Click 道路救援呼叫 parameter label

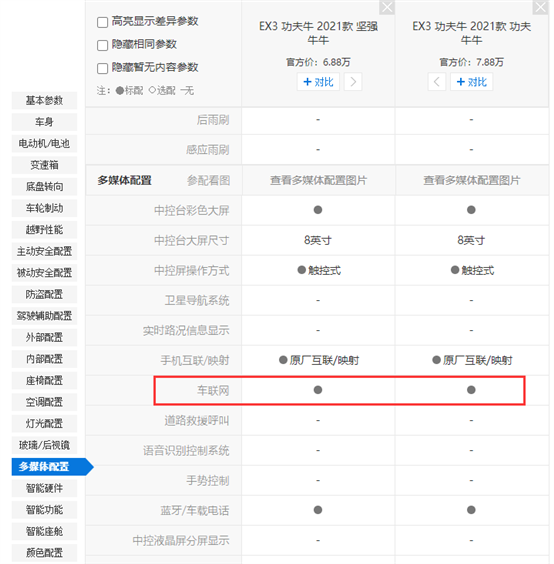(x=197, y=420)
